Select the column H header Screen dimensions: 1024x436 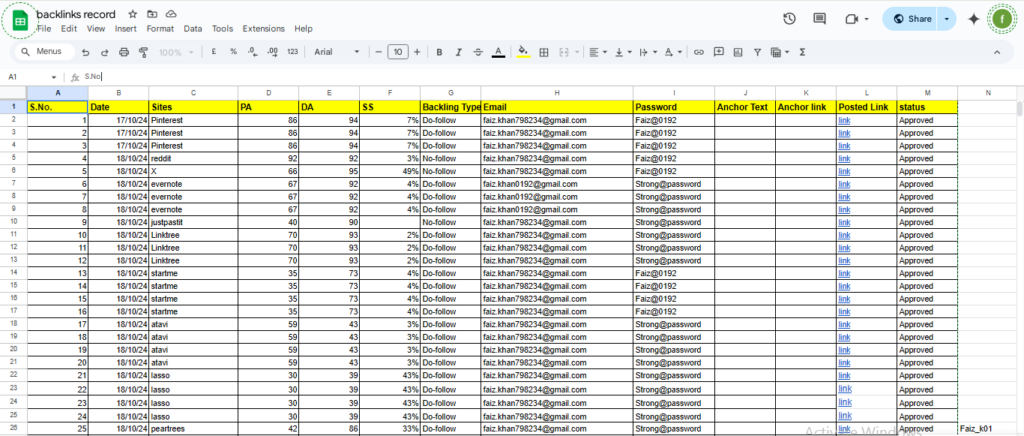click(556, 93)
